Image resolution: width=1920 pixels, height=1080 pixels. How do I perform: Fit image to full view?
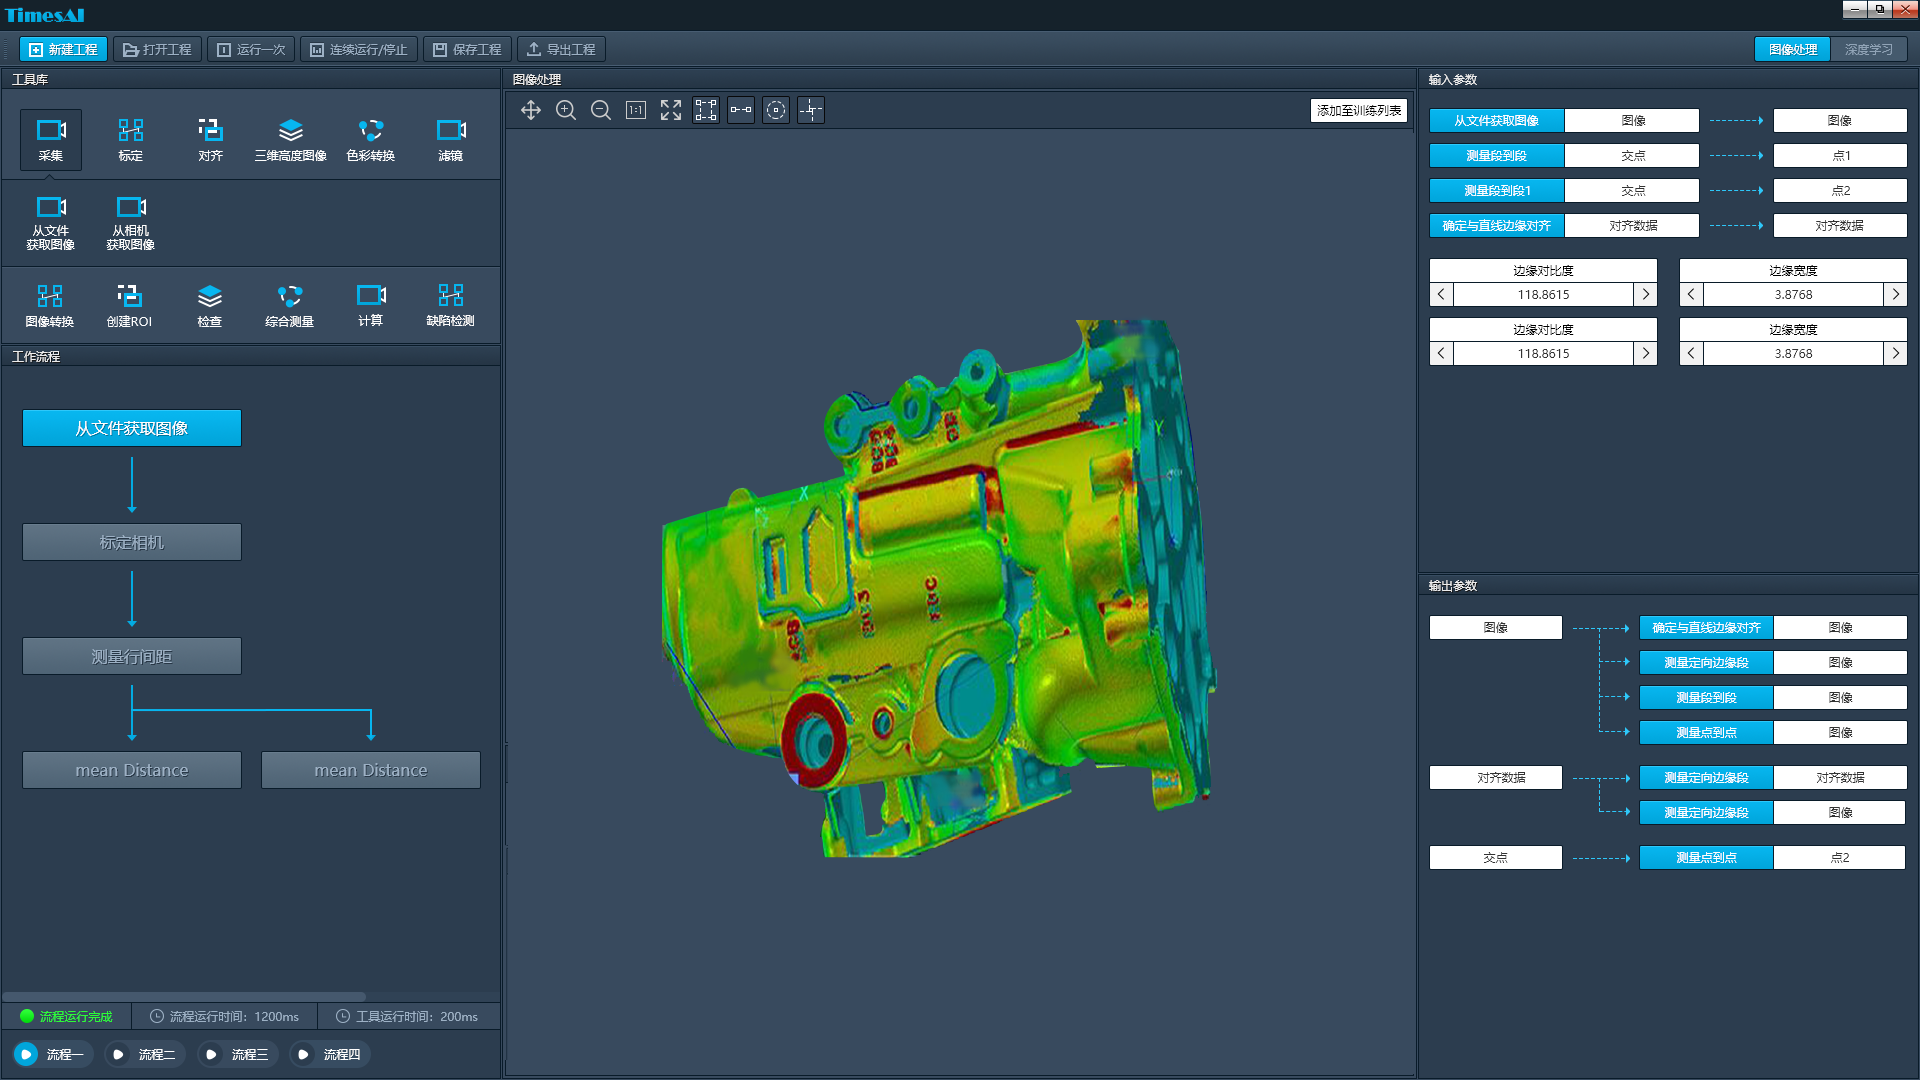671,110
